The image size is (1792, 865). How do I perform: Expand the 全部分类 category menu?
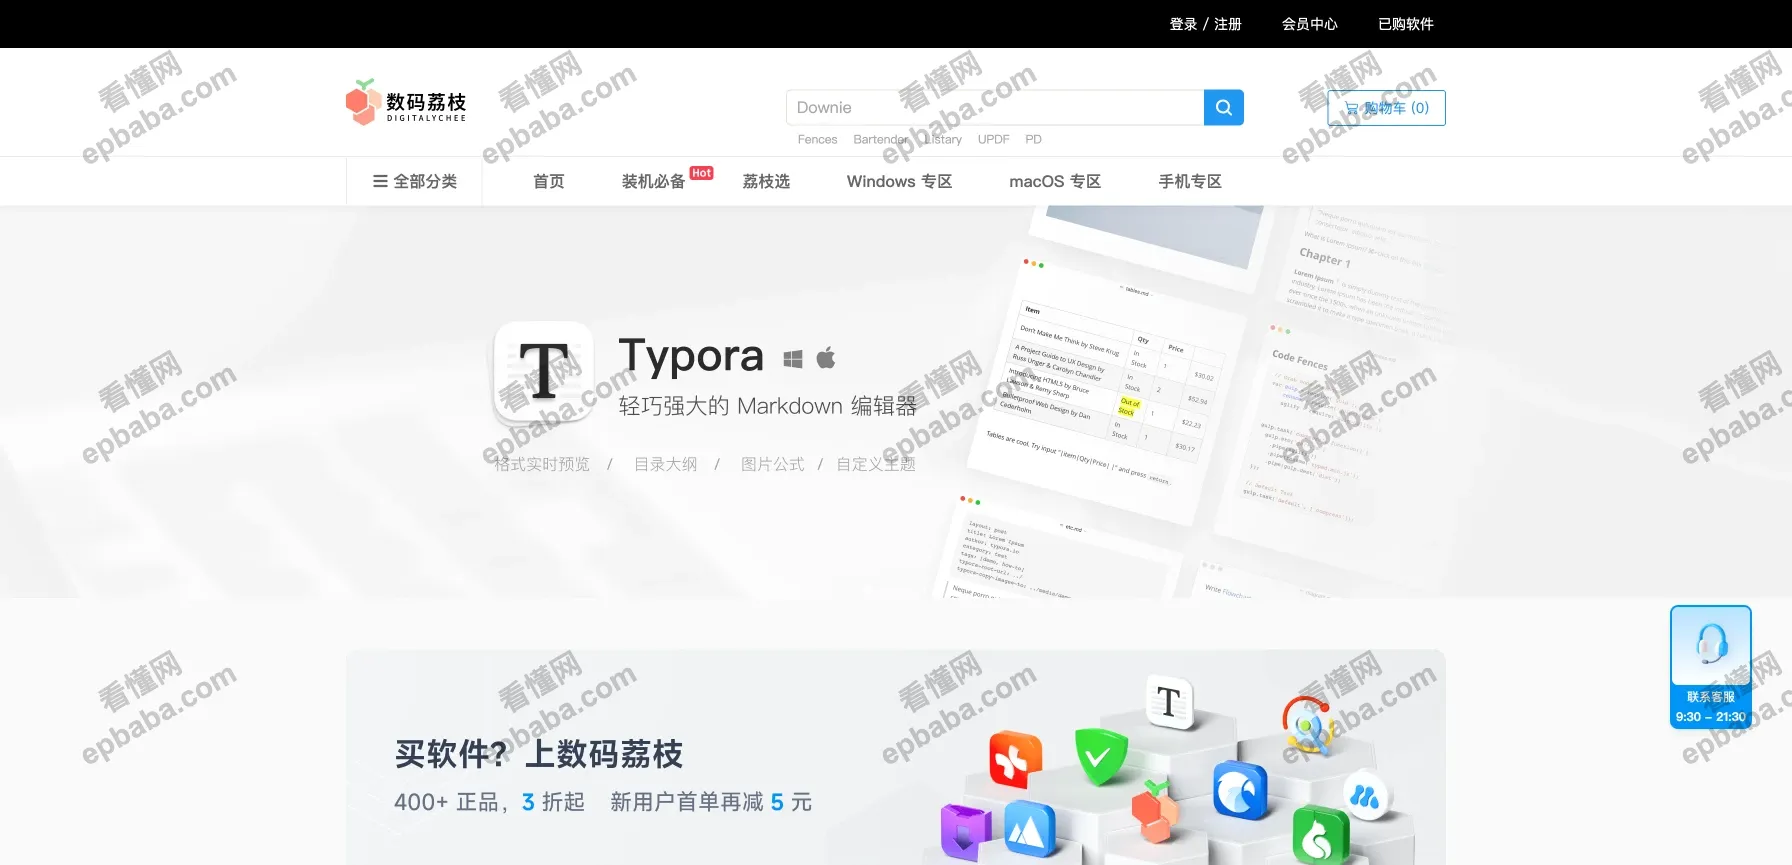(x=415, y=182)
